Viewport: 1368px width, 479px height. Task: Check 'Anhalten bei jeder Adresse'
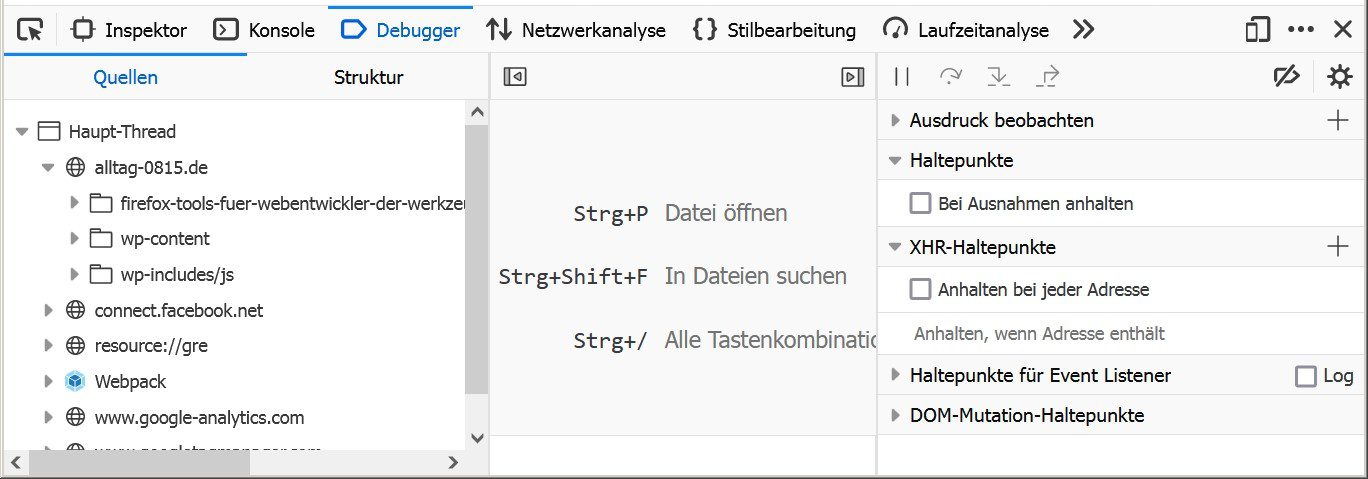click(920, 290)
